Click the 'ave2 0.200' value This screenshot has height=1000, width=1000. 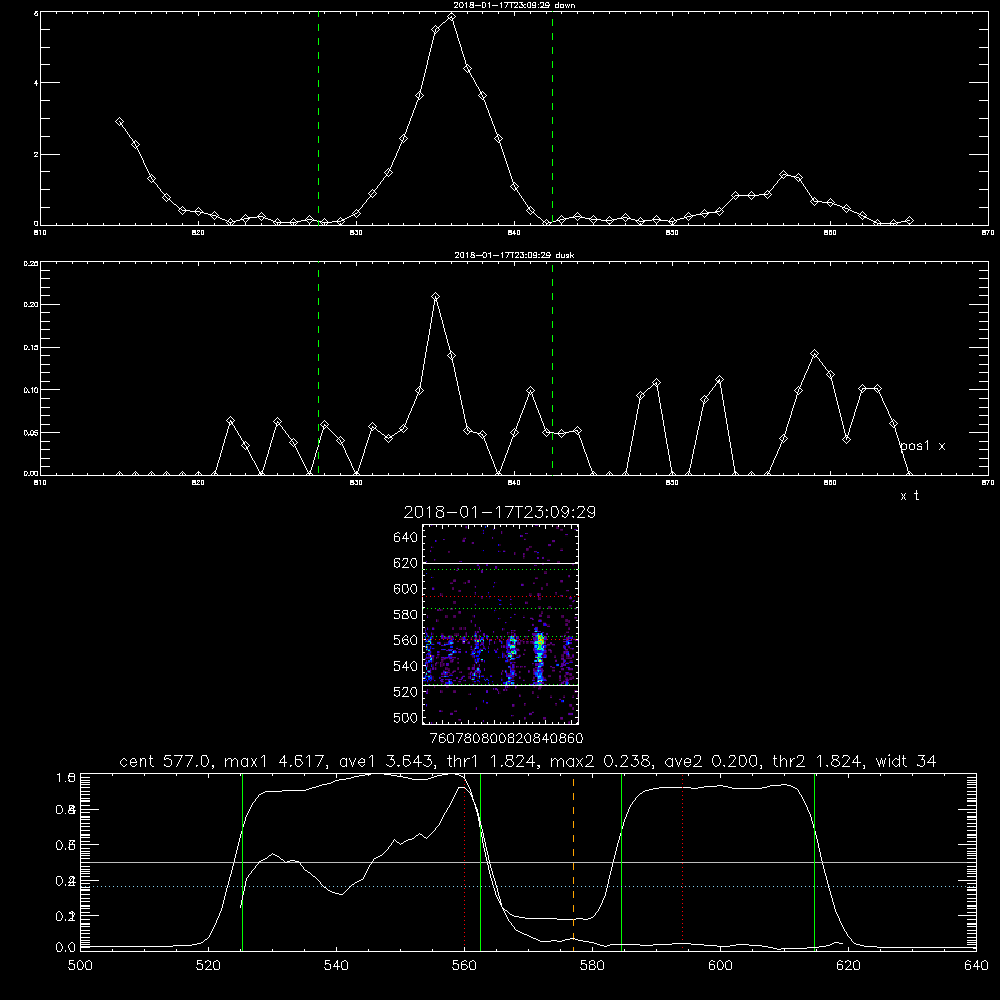click(712, 761)
